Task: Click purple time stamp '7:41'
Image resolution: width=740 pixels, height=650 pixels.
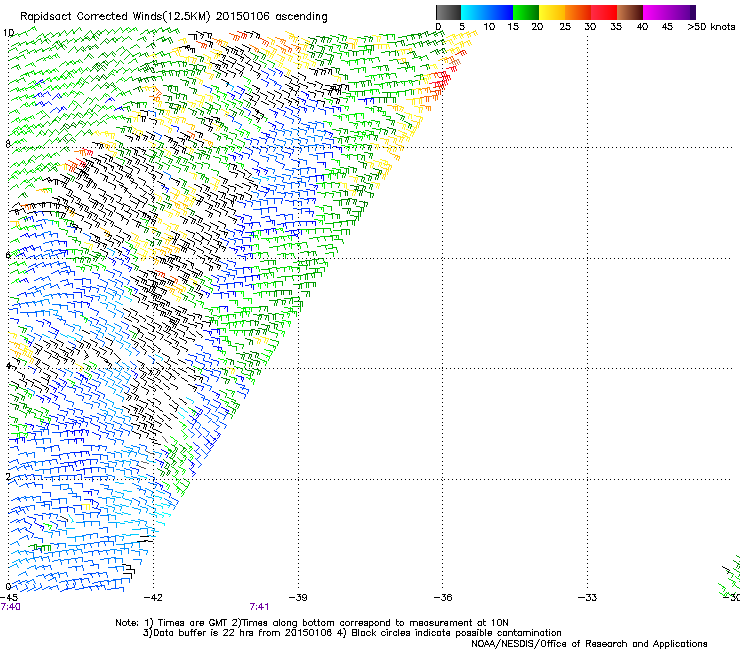Action: tap(259, 607)
